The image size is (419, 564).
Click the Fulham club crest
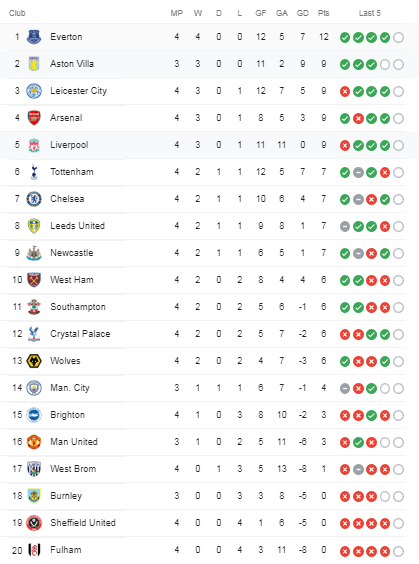tap(34, 550)
